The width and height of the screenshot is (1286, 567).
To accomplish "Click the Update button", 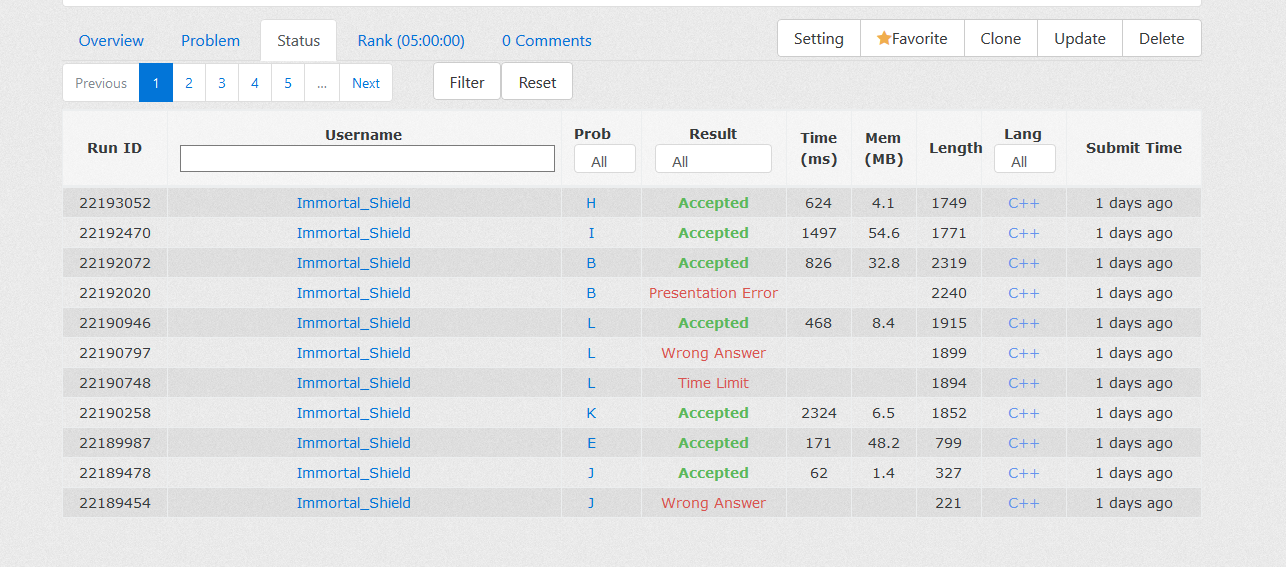I will pyautogui.click(x=1079, y=39).
